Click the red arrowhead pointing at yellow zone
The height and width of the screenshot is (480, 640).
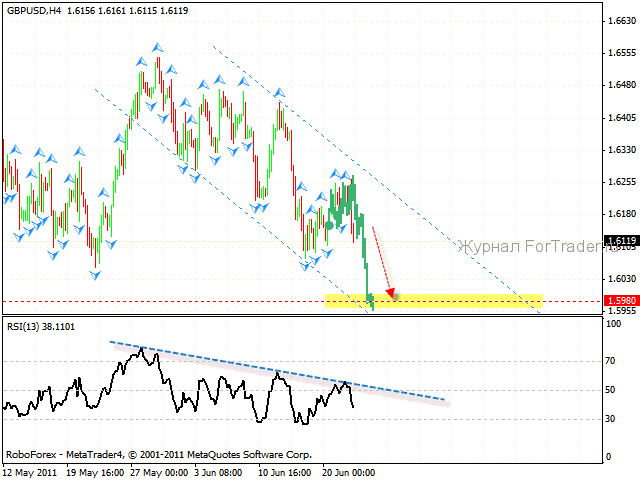pos(391,292)
